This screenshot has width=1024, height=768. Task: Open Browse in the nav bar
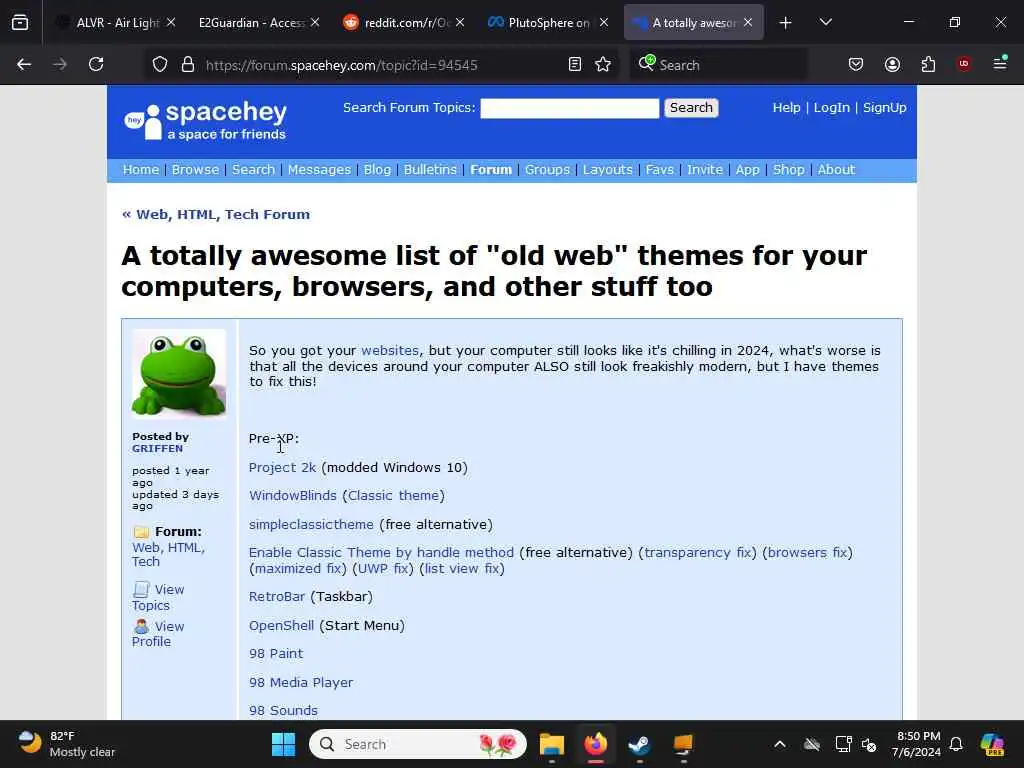coord(195,169)
